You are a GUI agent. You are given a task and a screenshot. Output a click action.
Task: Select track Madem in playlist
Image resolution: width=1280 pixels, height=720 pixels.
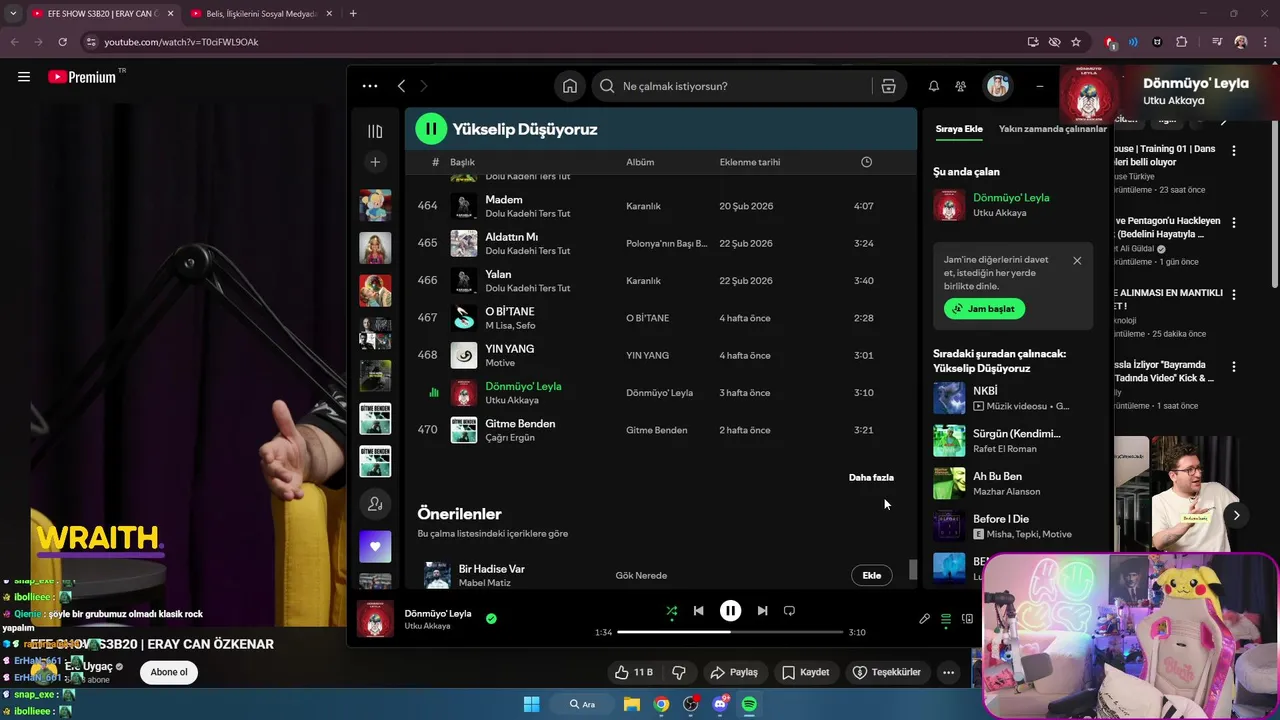660,206
